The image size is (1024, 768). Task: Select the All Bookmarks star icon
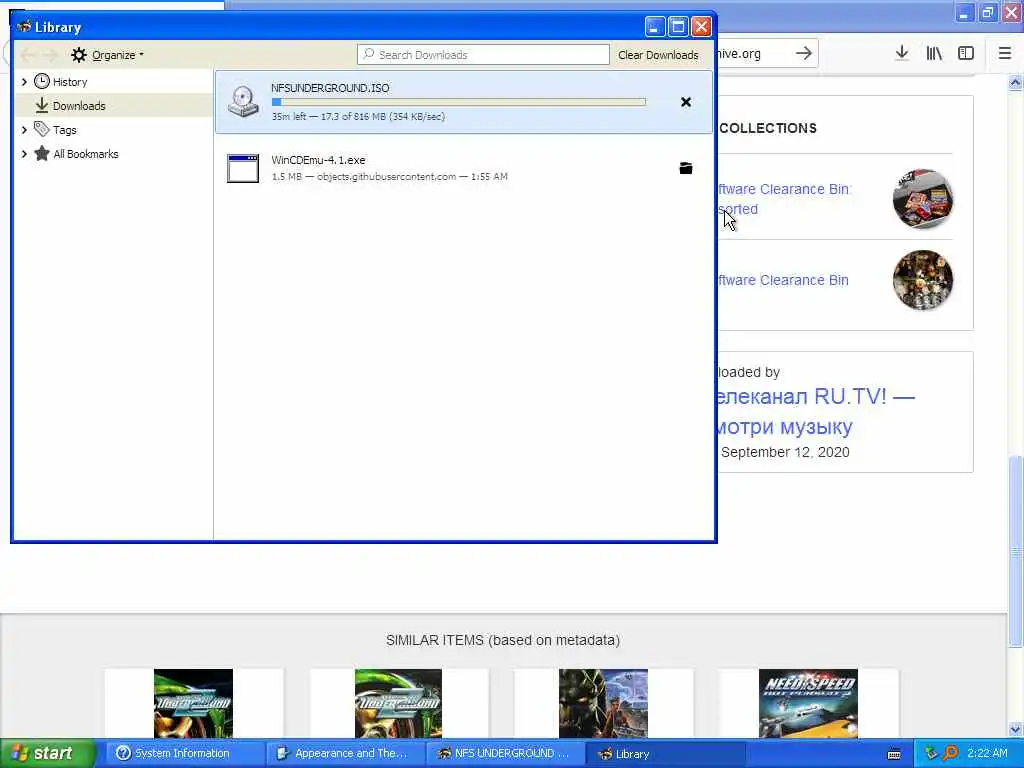tap(42, 153)
